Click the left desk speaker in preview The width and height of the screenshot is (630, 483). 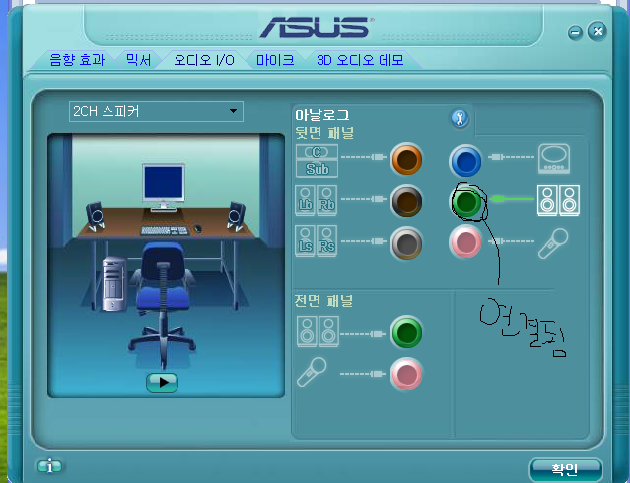[96, 217]
